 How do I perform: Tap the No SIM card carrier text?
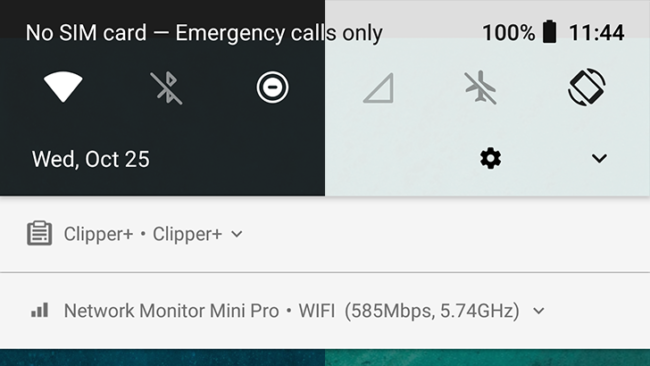click(86, 33)
